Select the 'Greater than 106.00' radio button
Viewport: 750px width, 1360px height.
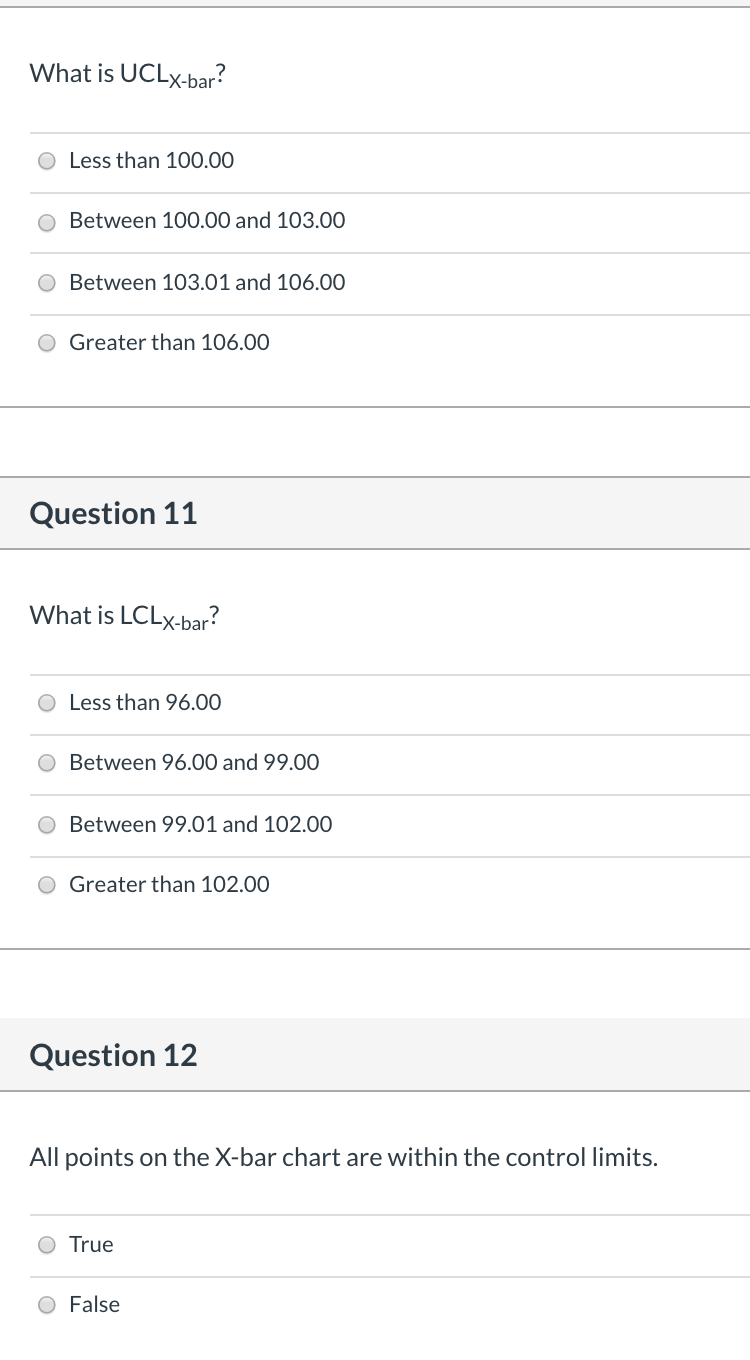click(46, 343)
